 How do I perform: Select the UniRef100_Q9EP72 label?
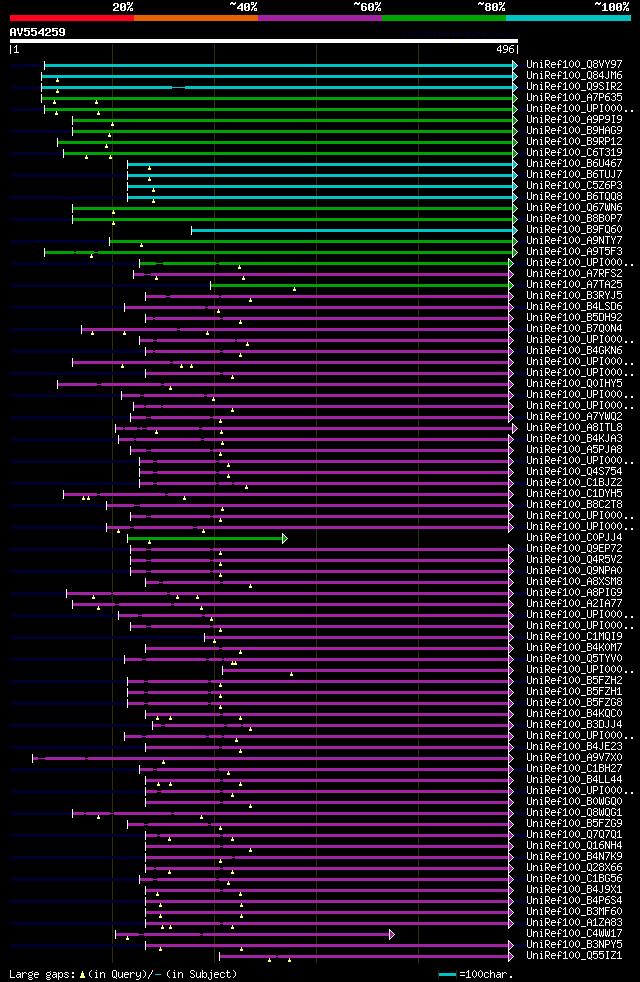click(x=574, y=549)
